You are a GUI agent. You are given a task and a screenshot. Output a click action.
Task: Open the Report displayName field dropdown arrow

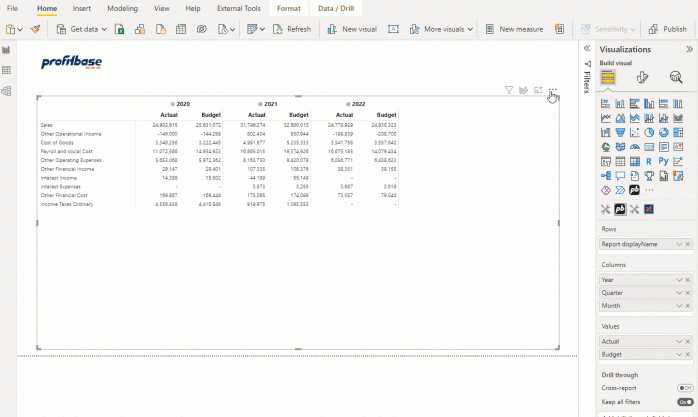coord(680,244)
